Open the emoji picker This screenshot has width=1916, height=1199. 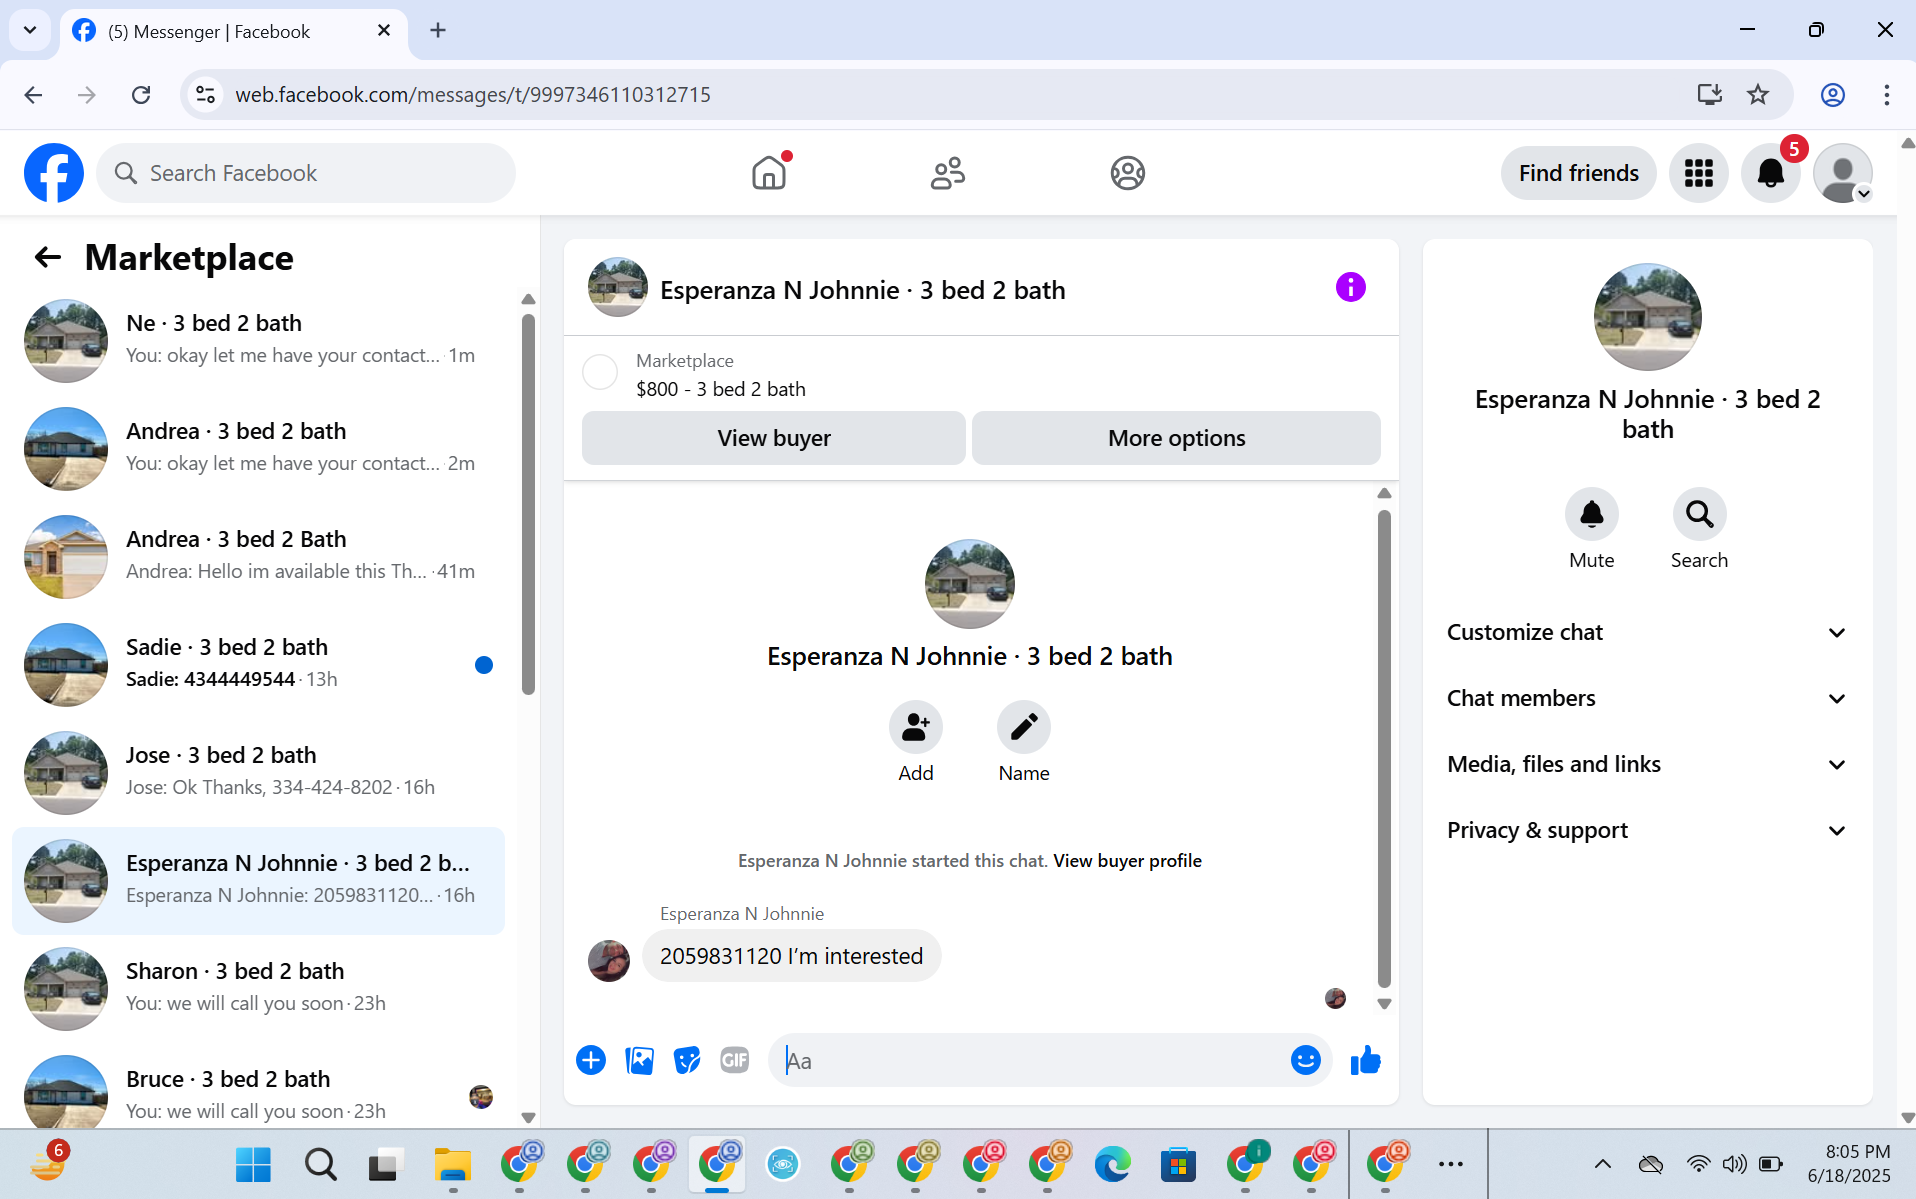coord(1305,1060)
